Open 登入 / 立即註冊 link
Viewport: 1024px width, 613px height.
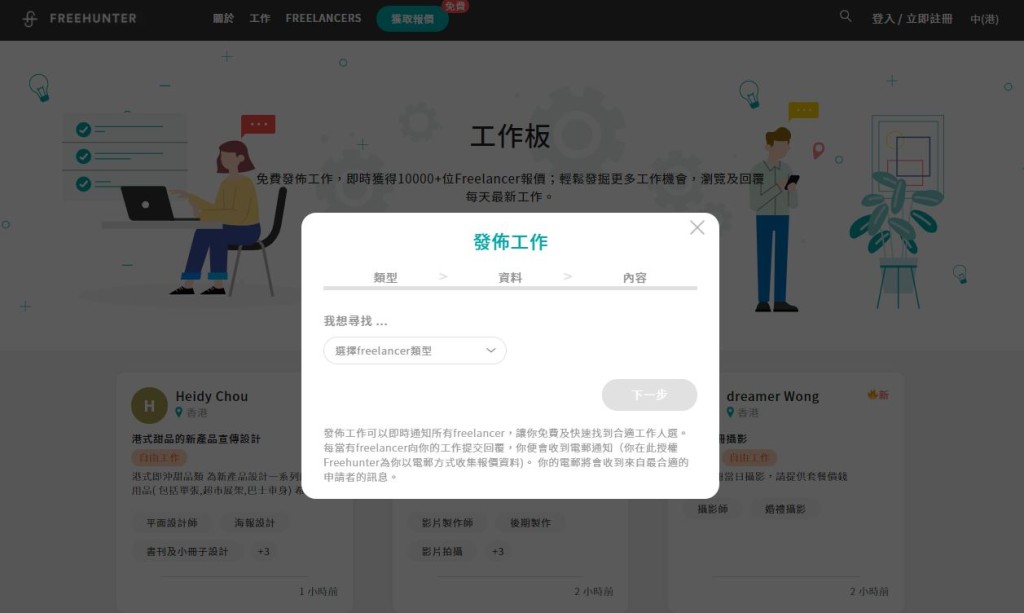[911, 19]
